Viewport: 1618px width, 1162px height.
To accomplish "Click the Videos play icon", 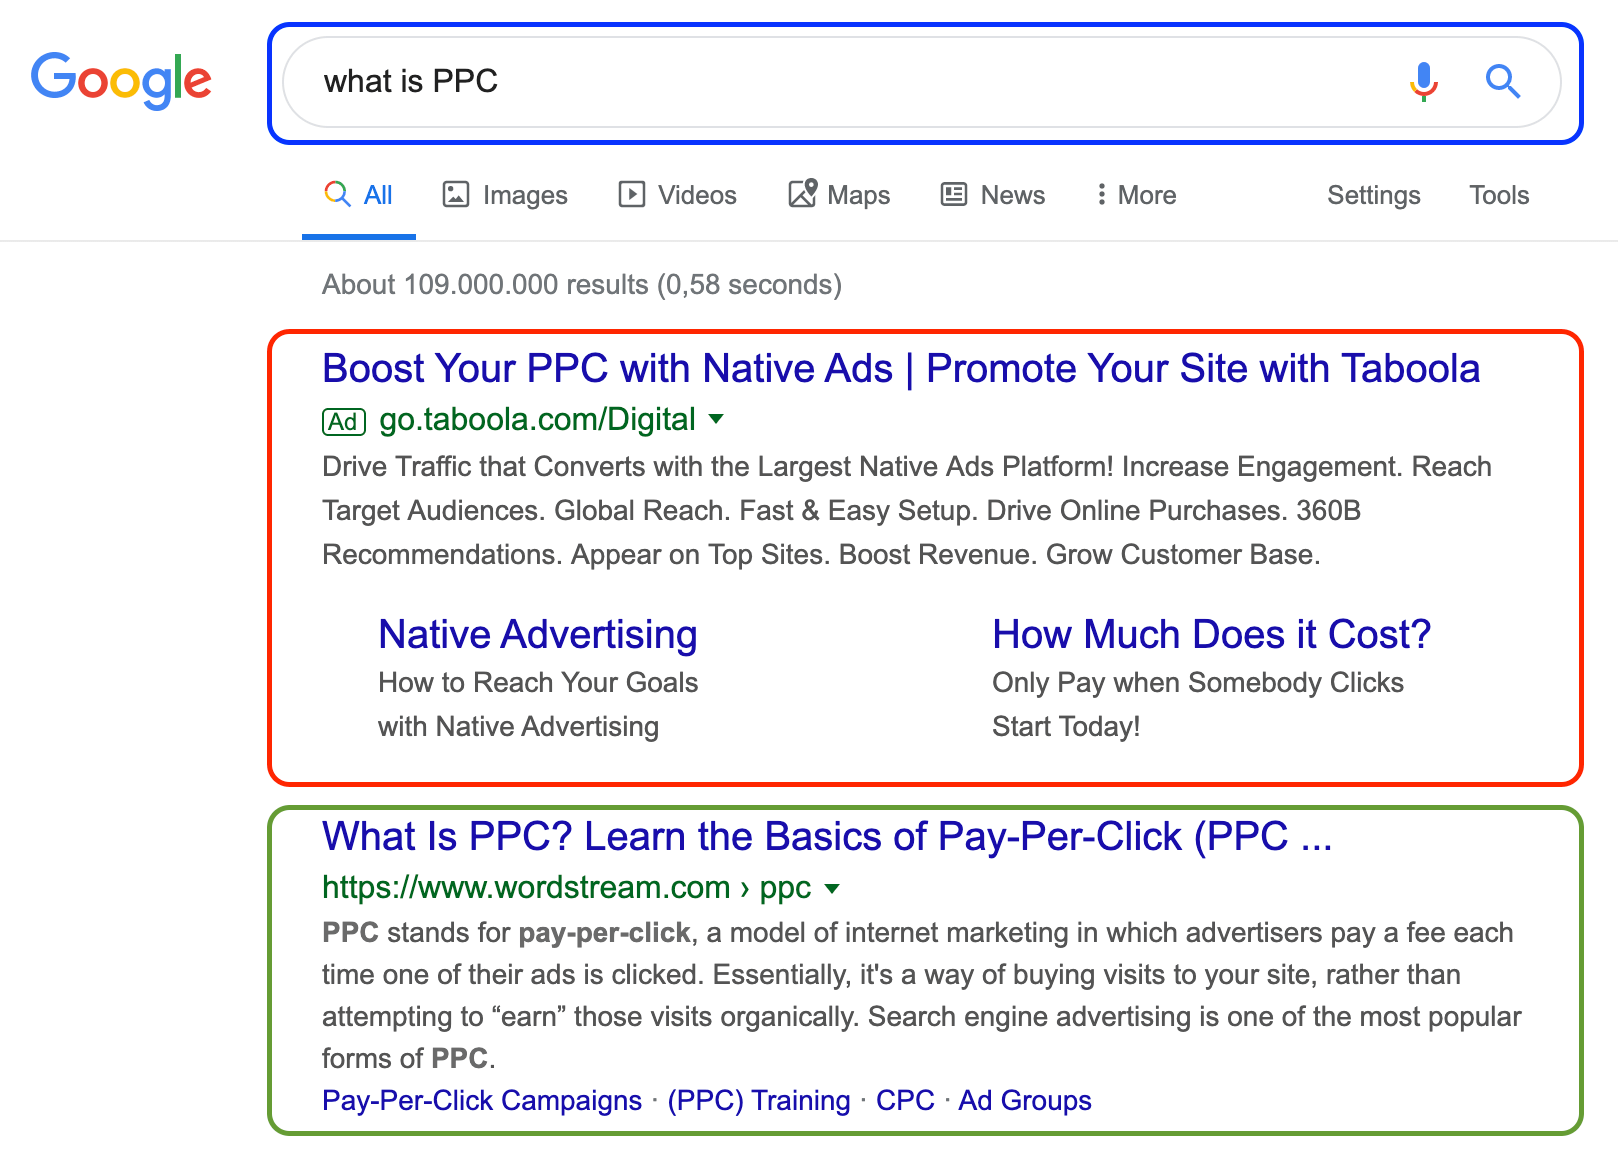I will coord(631,194).
